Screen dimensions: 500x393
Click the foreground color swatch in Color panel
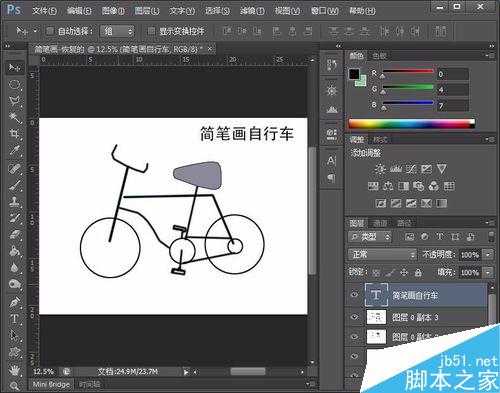tap(354, 74)
